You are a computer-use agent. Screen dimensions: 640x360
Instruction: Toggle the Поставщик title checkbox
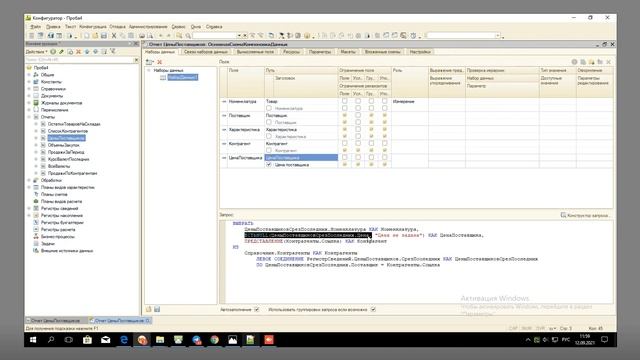(x=269, y=122)
